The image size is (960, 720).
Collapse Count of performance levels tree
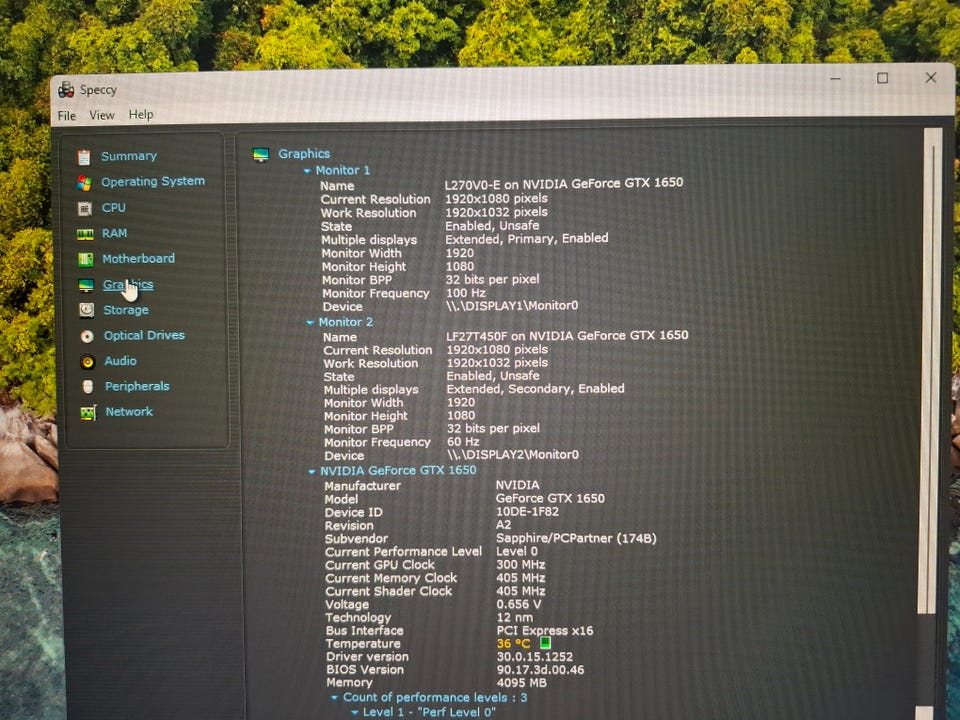point(335,698)
